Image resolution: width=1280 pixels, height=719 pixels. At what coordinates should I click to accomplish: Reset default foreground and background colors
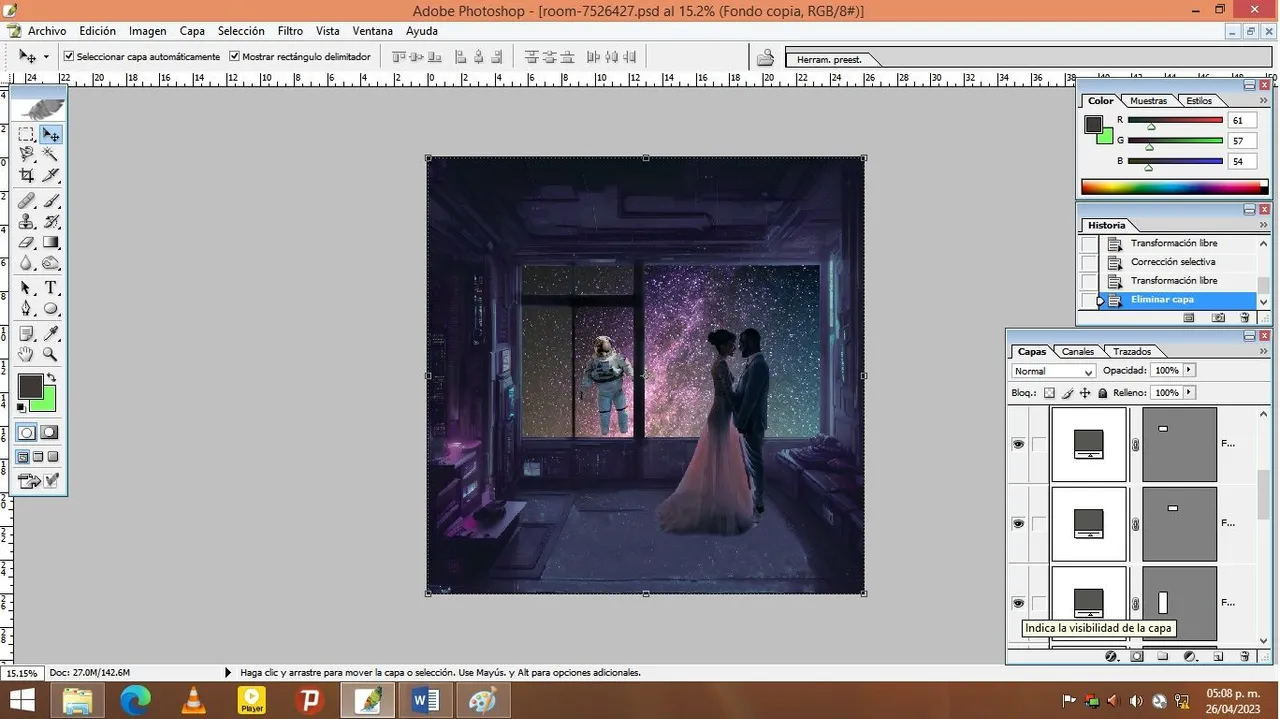(x=22, y=408)
